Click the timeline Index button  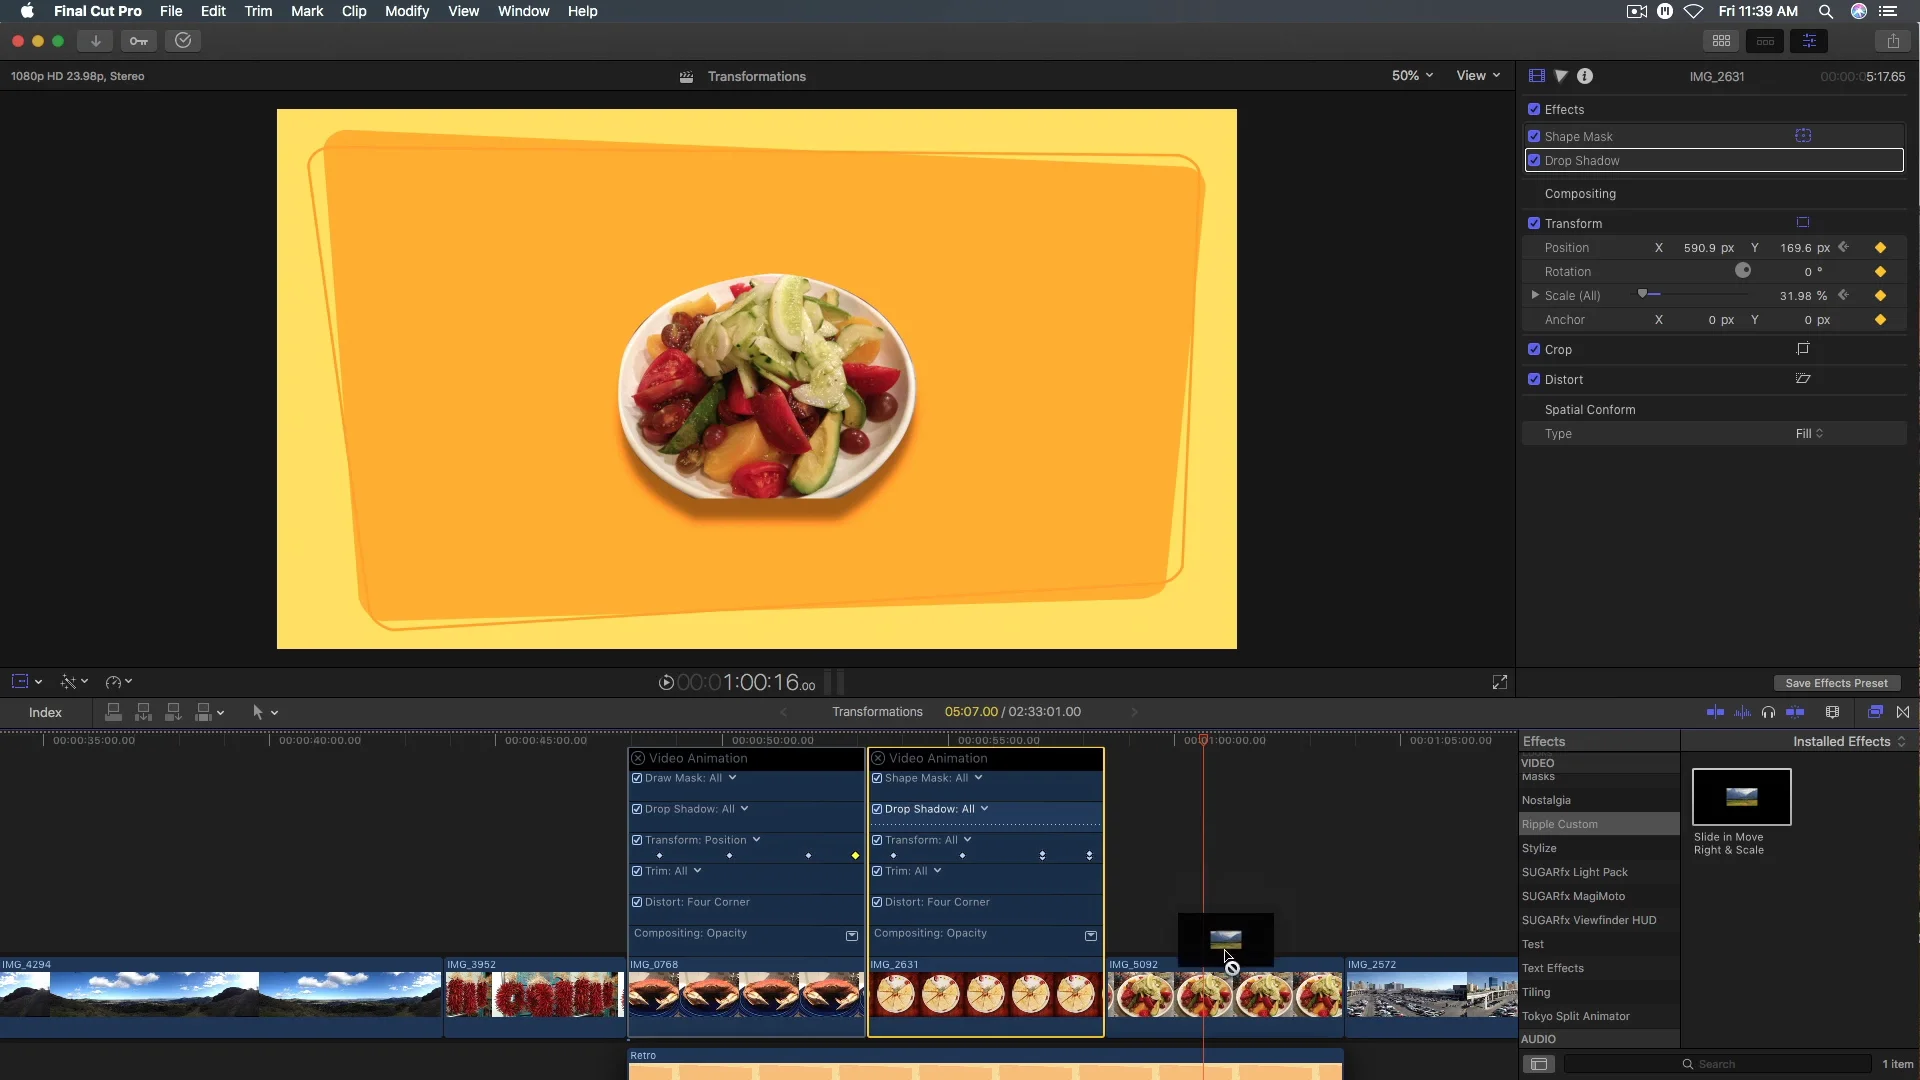pos(45,712)
